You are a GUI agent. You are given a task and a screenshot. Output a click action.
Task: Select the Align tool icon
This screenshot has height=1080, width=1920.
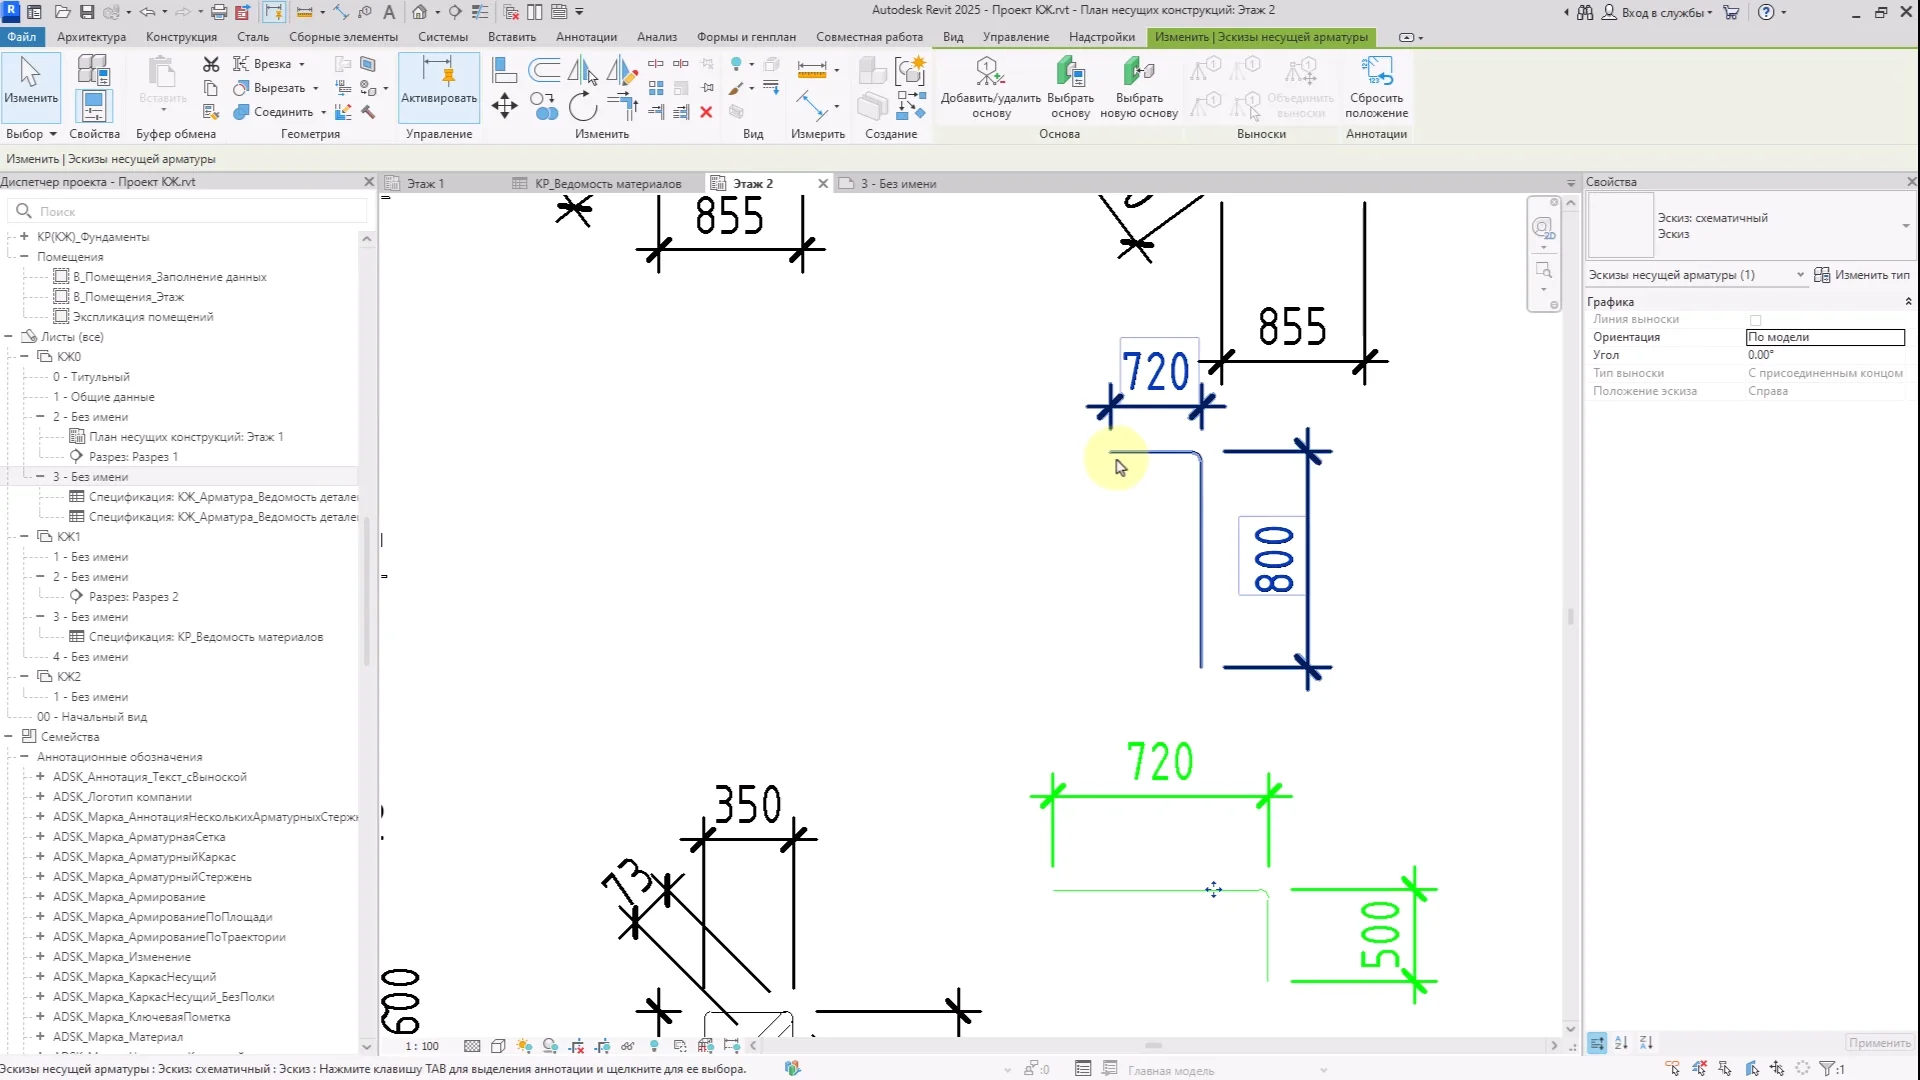tap(505, 70)
